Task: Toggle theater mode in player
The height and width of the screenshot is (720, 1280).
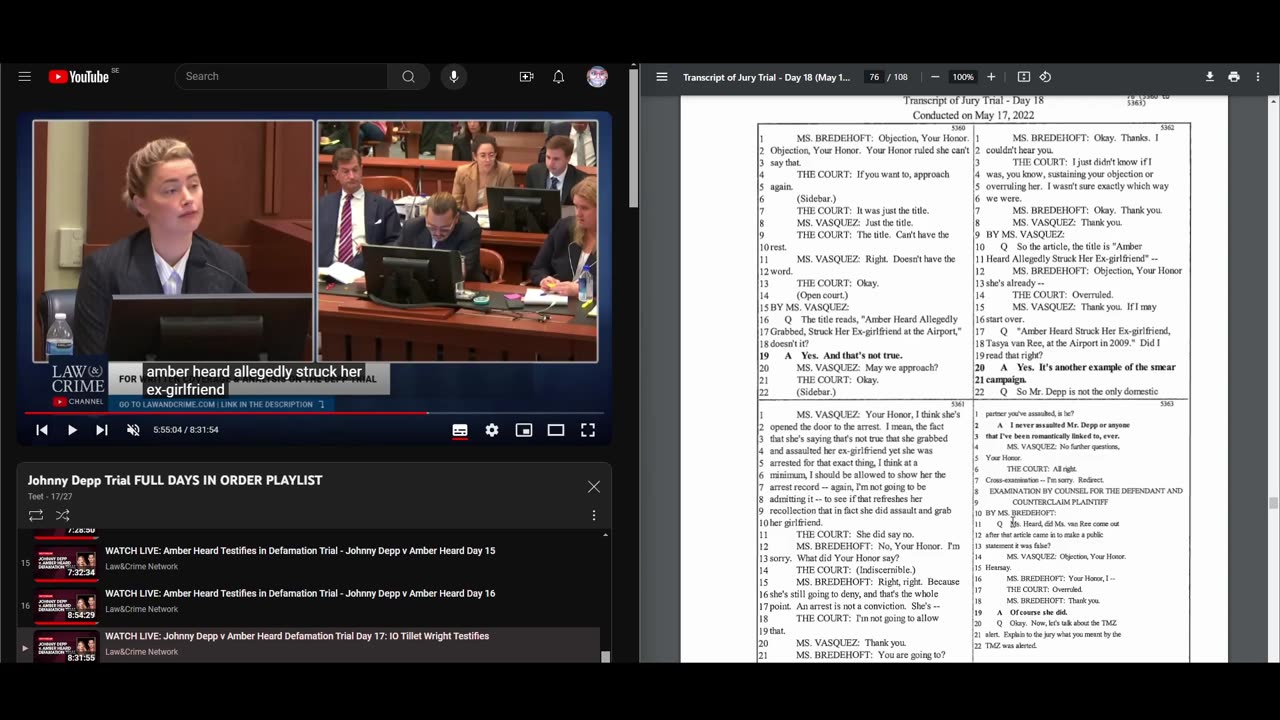Action: [x=556, y=430]
